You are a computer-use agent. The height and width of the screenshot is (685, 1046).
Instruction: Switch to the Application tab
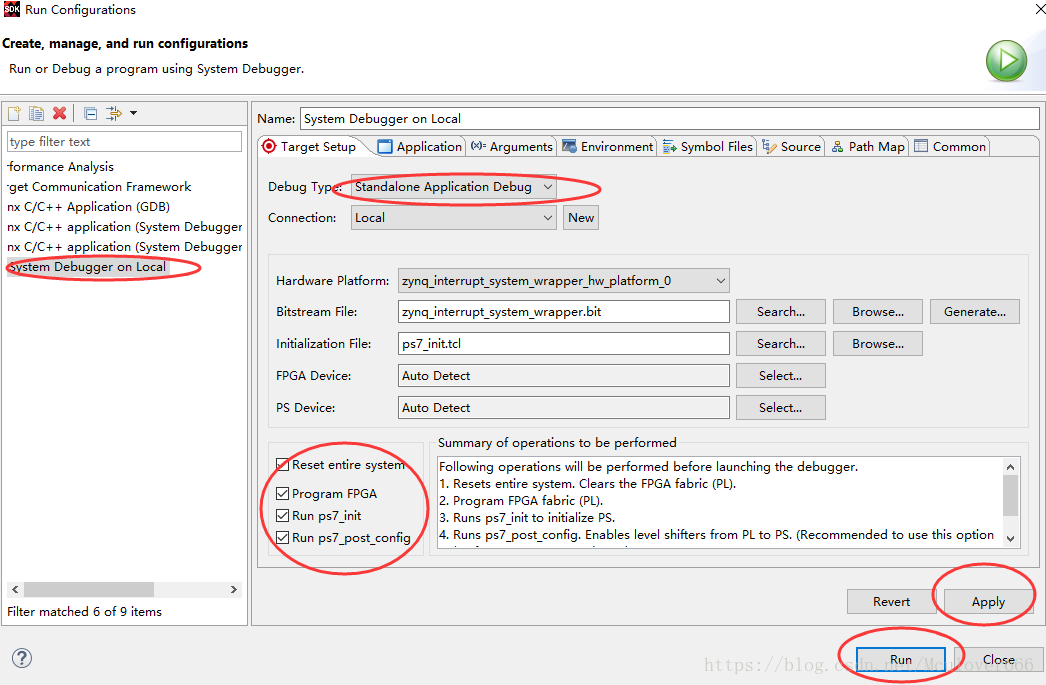pyautogui.click(x=420, y=146)
